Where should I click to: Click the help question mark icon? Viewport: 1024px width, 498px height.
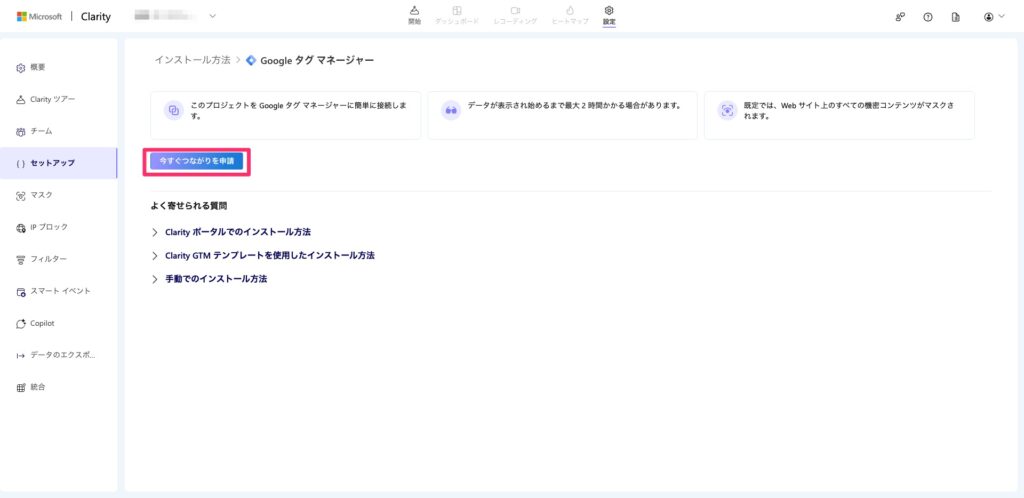pos(928,17)
